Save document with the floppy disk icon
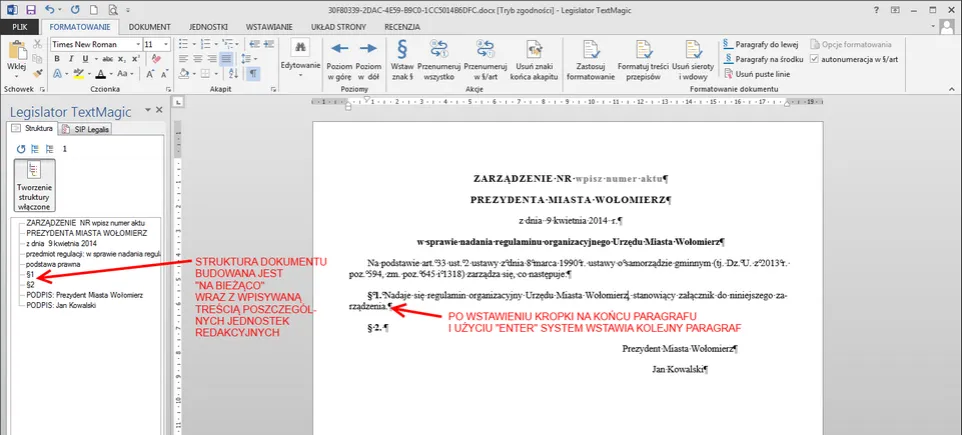The image size is (962, 435). 31,10
